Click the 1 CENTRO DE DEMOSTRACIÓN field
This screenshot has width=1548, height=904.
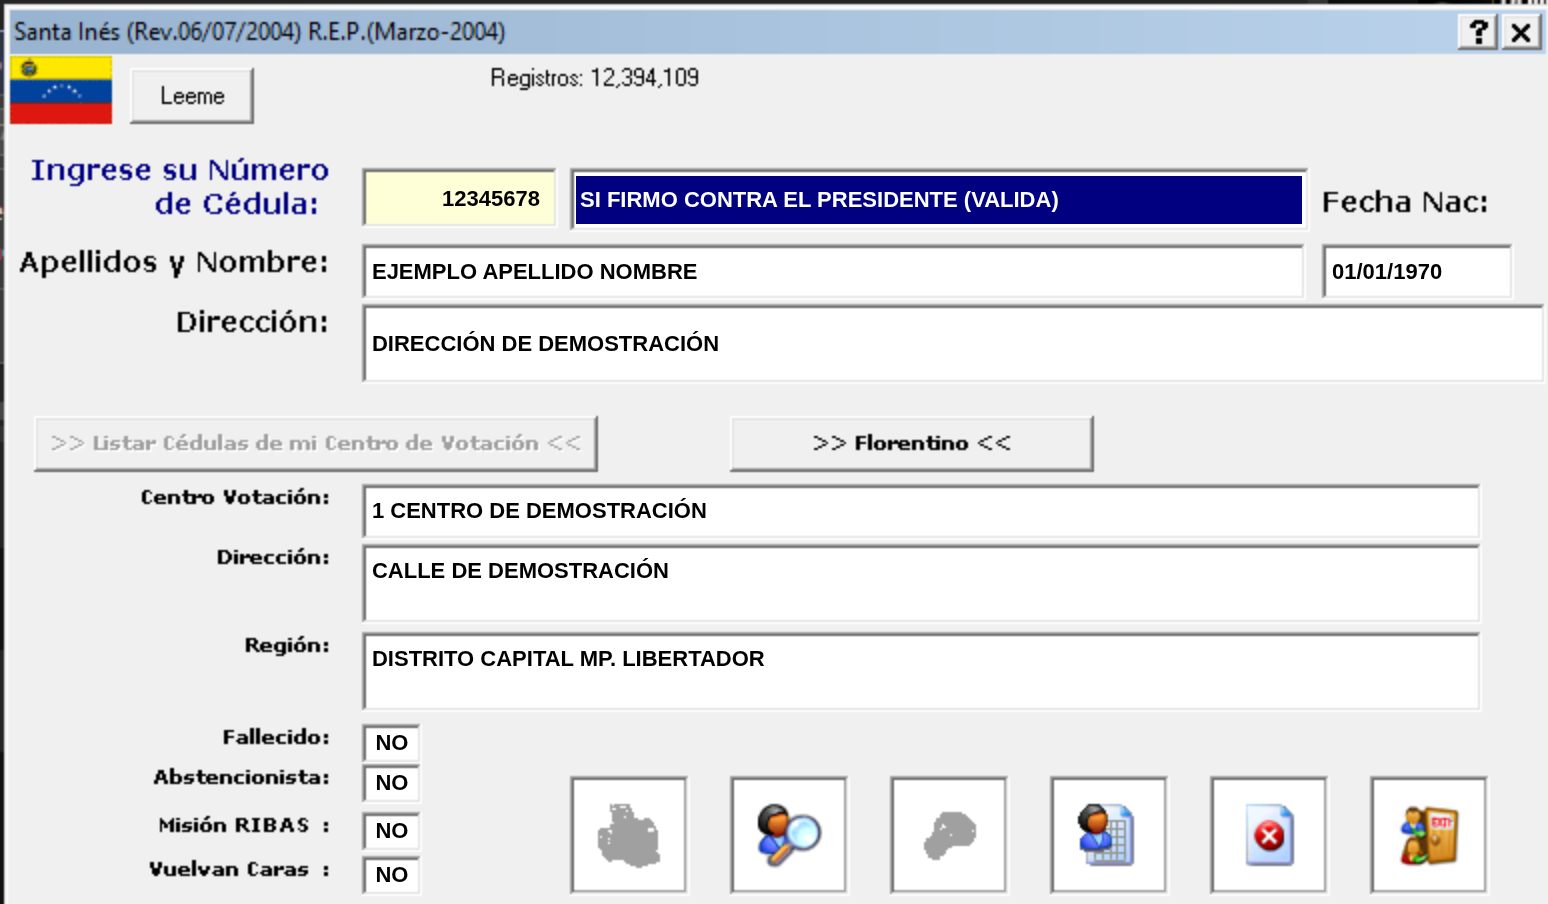(x=921, y=511)
